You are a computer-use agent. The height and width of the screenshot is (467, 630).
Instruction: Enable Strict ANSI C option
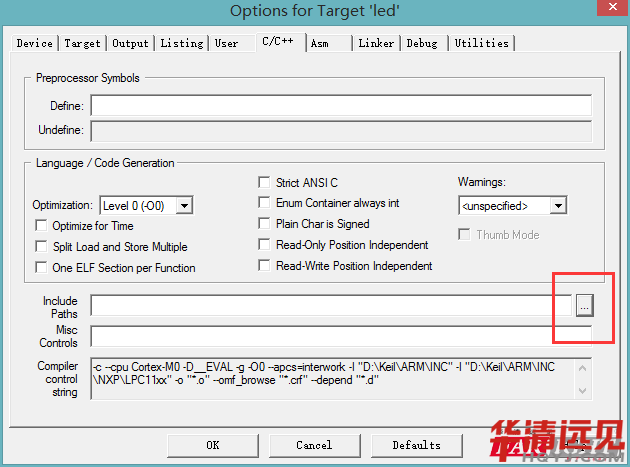point(265,183)
